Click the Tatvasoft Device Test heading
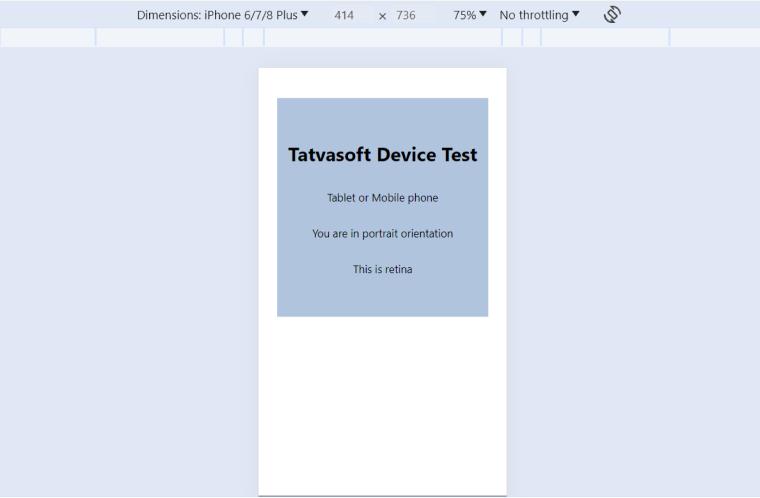This screenshot has height=498, width=760. pos(382,155)
